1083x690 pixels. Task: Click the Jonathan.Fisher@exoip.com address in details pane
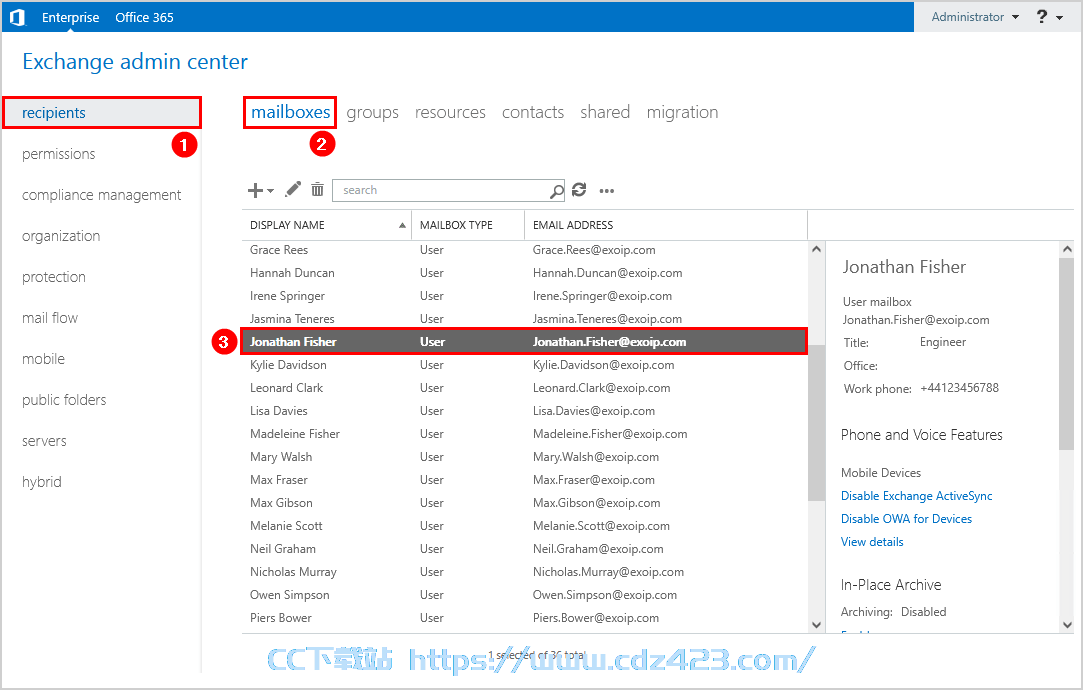point(916,320)
